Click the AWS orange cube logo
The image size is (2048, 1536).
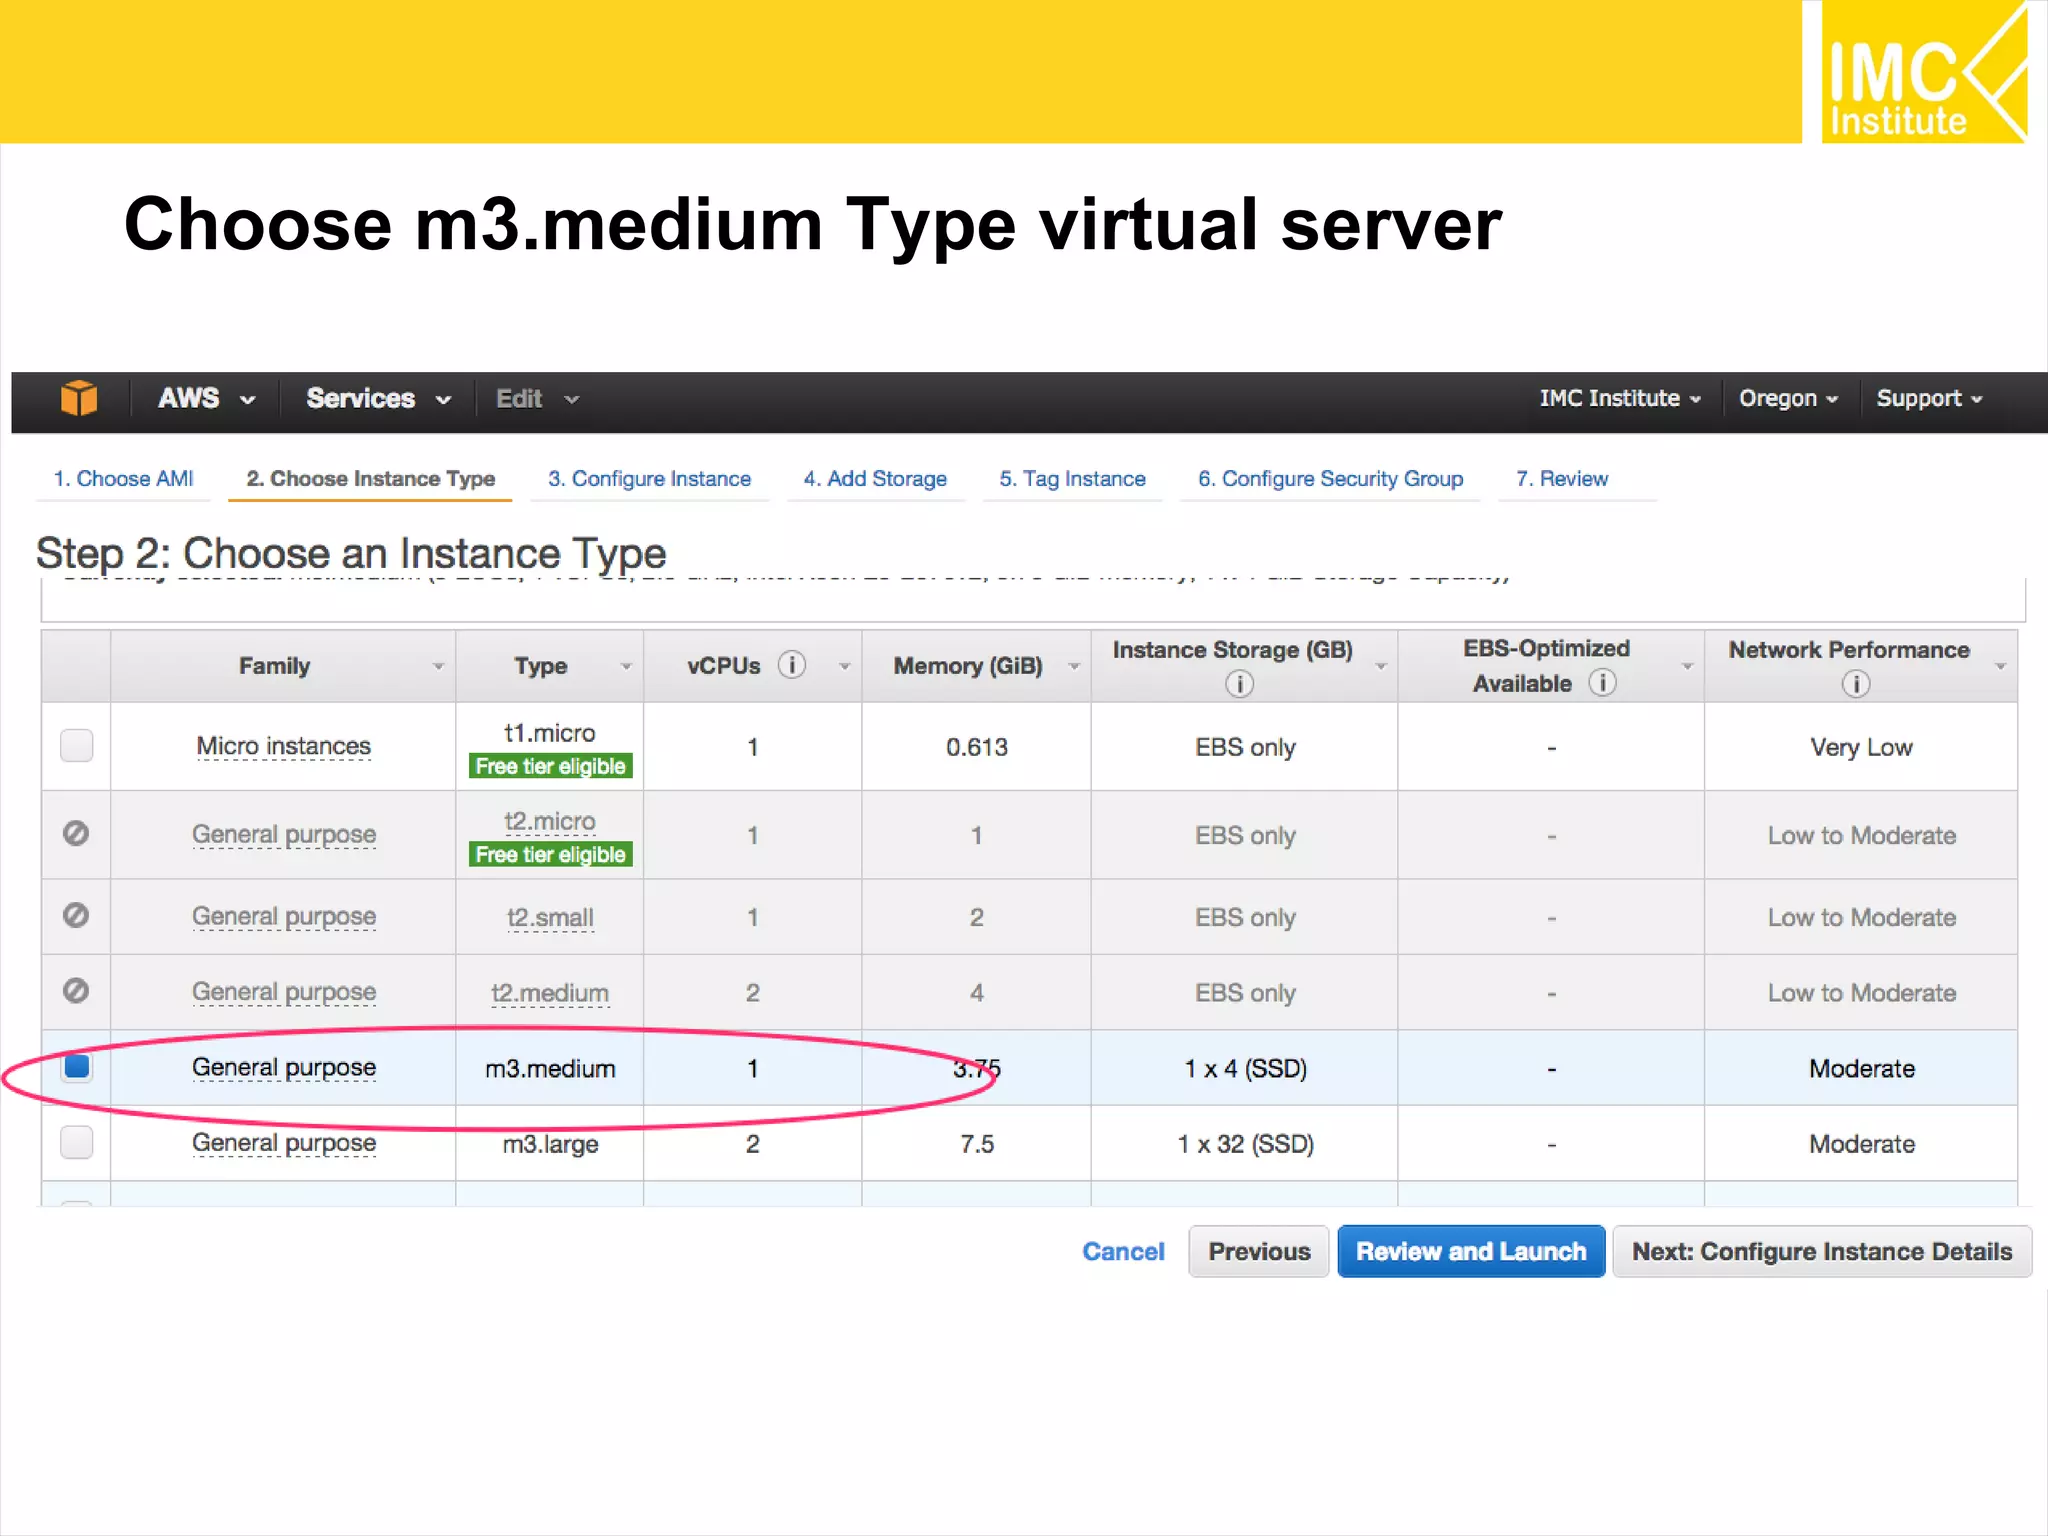[79, 398]
